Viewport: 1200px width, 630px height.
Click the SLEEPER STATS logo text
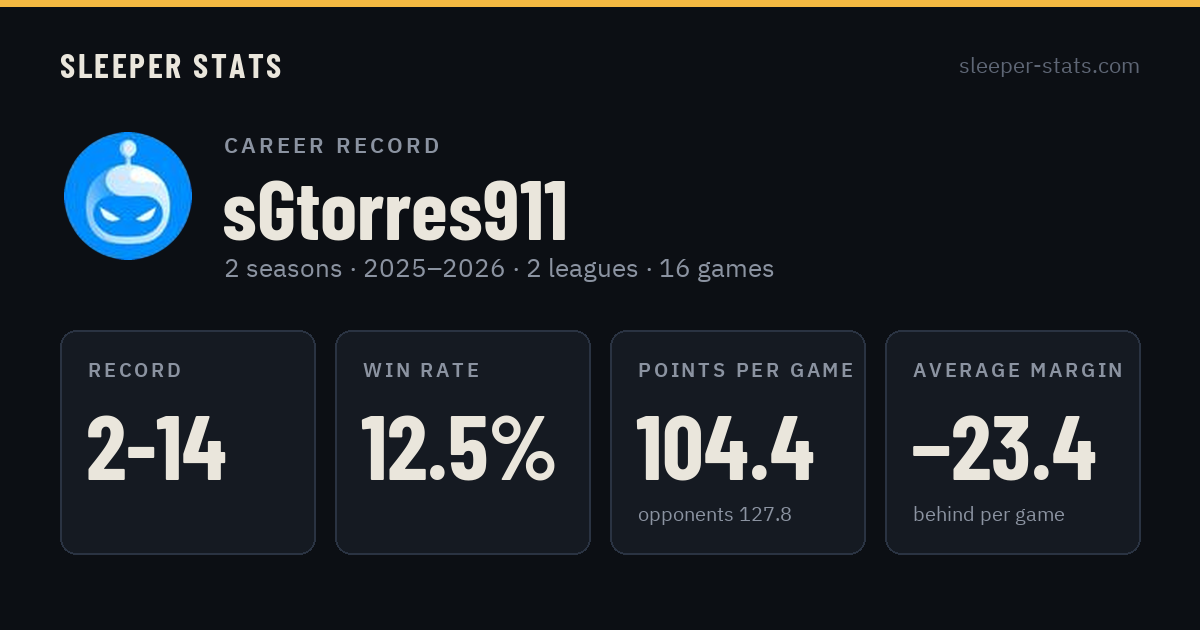[x=171, y=66]
